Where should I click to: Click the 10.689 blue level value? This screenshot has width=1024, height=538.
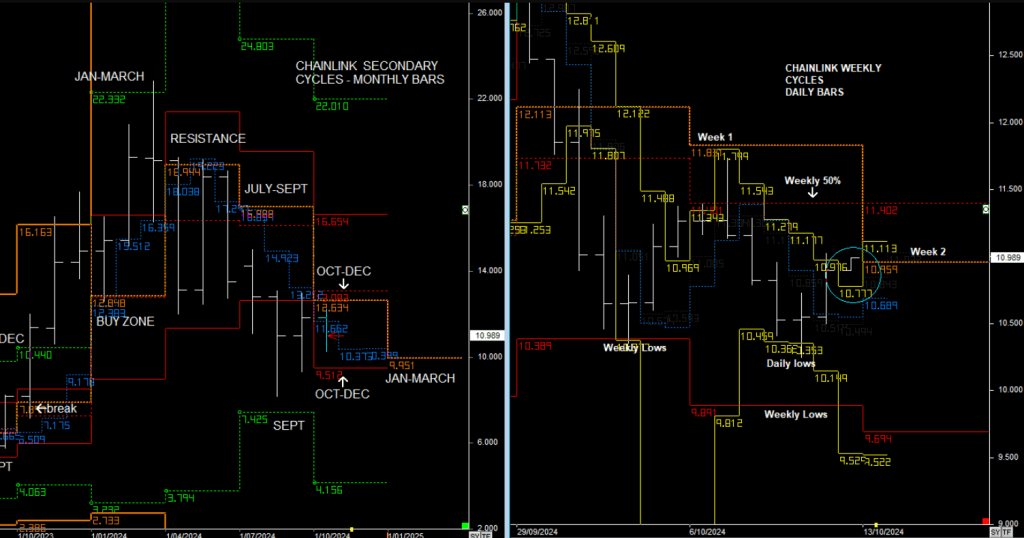pyautogui.click(x=881, y=306)
